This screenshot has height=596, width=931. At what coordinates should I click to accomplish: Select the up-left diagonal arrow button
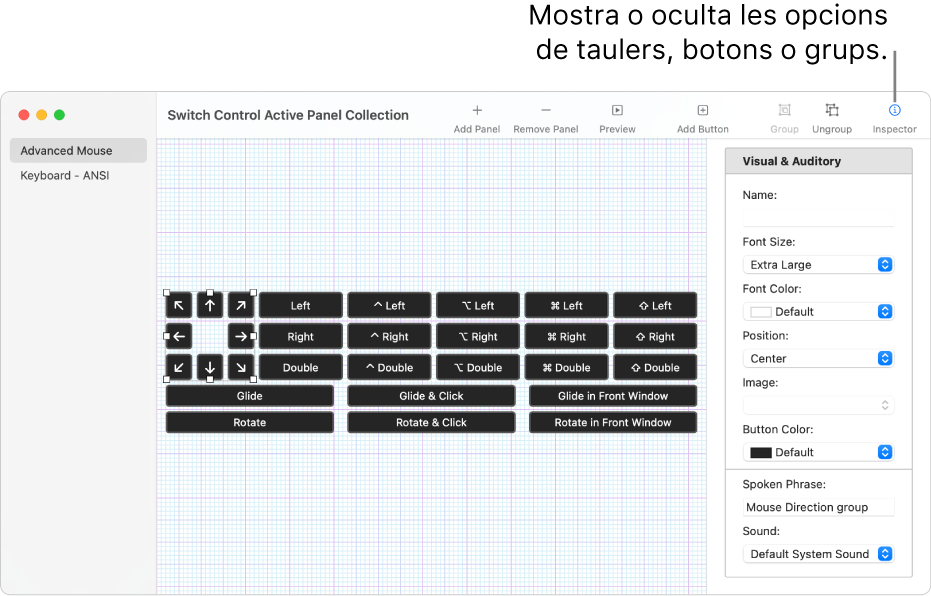coord(179,306)
